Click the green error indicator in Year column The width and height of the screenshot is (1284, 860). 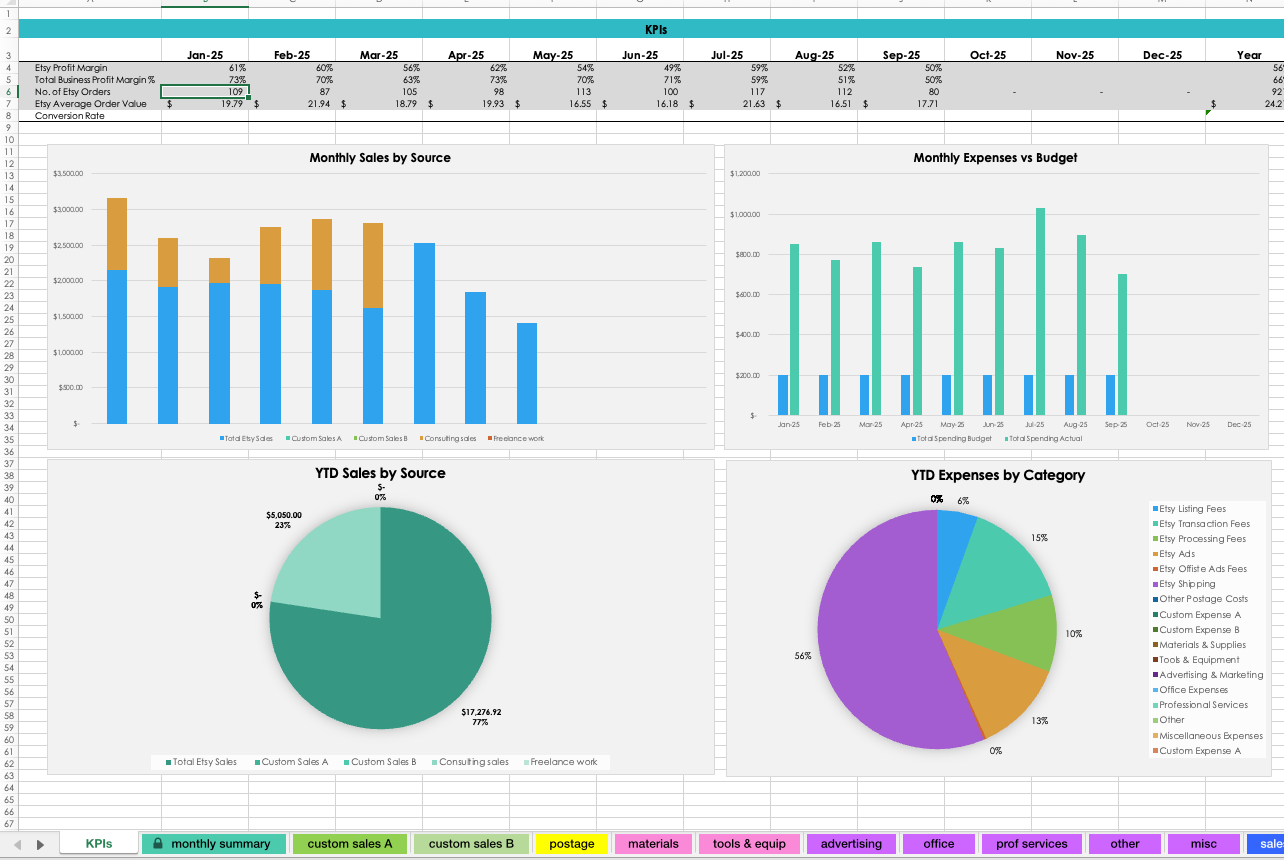1208,112
